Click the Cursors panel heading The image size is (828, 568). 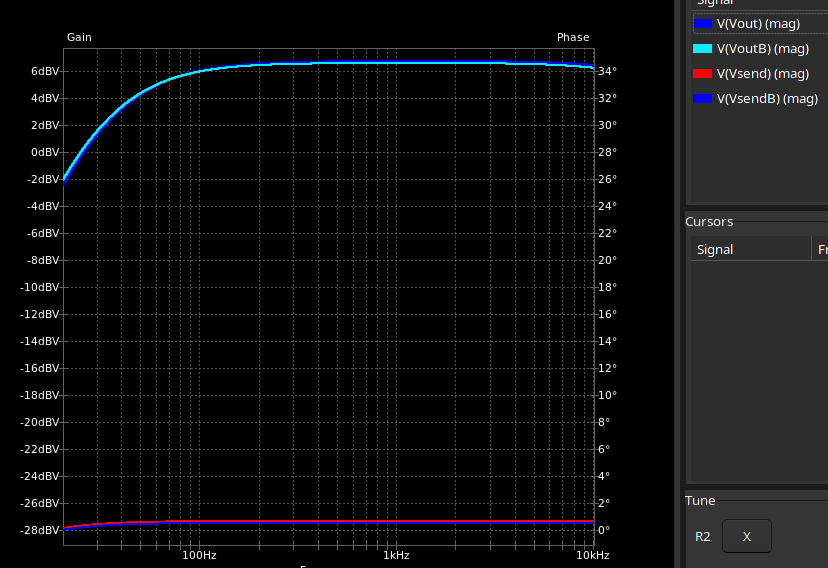coord(709,221)
